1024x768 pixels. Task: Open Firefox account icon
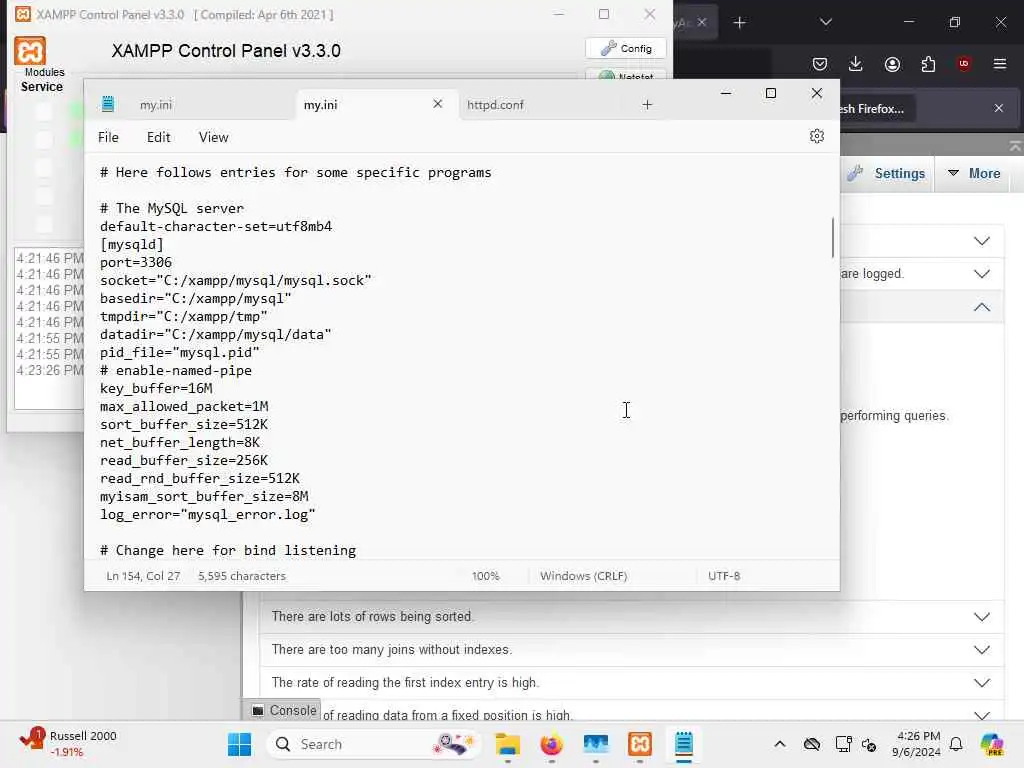point(892,64)
